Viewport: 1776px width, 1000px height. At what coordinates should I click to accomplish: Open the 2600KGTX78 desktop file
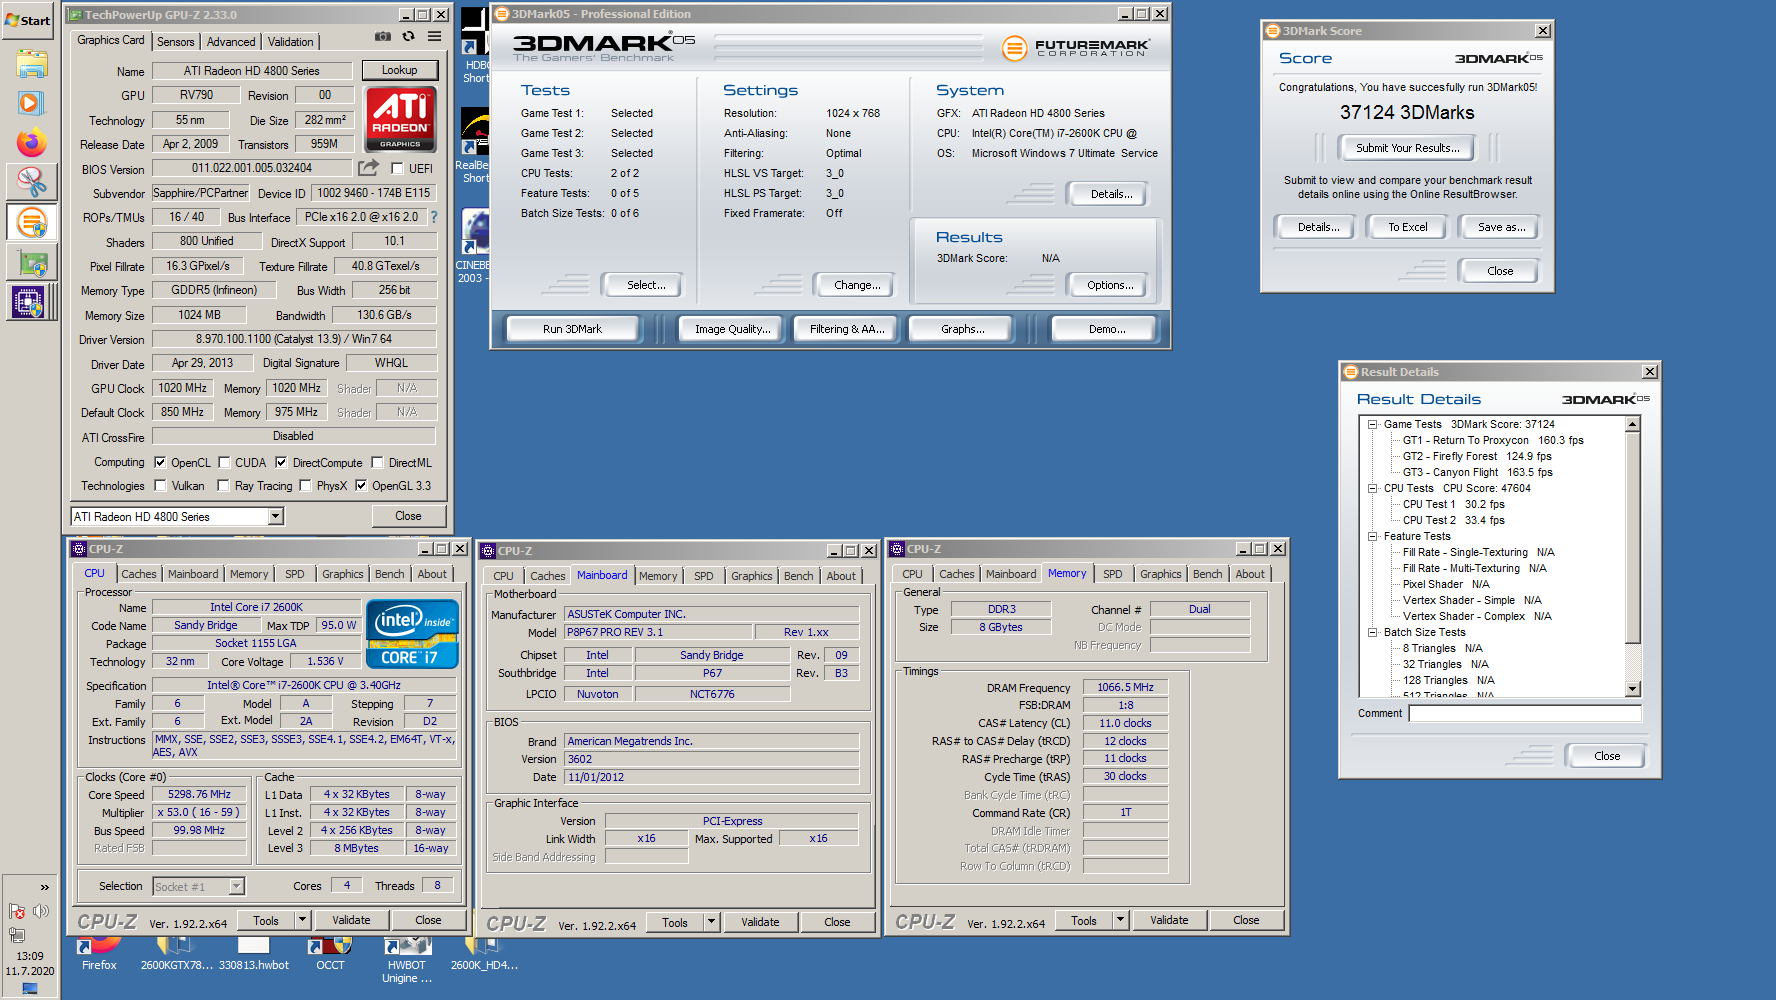177,954
